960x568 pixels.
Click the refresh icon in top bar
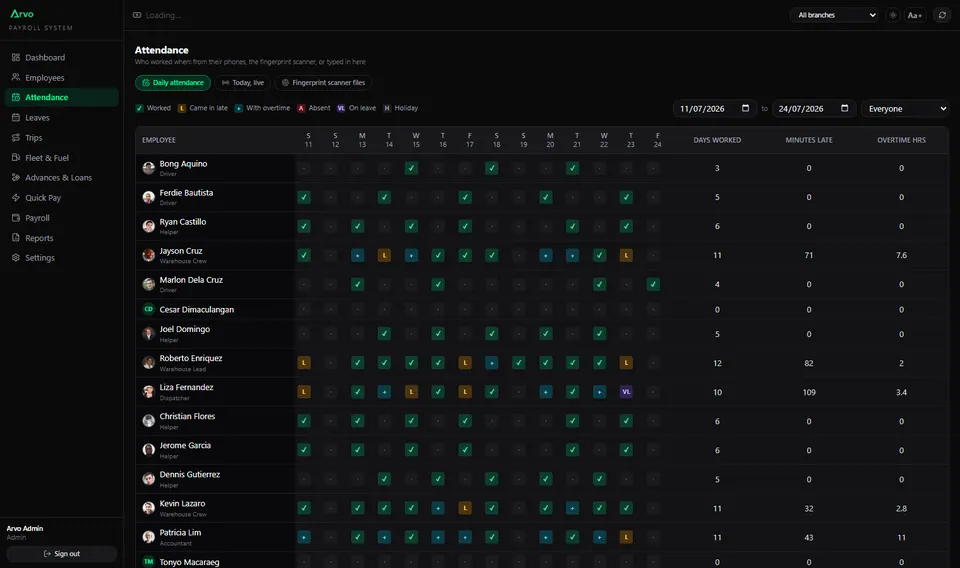point(942,15)
